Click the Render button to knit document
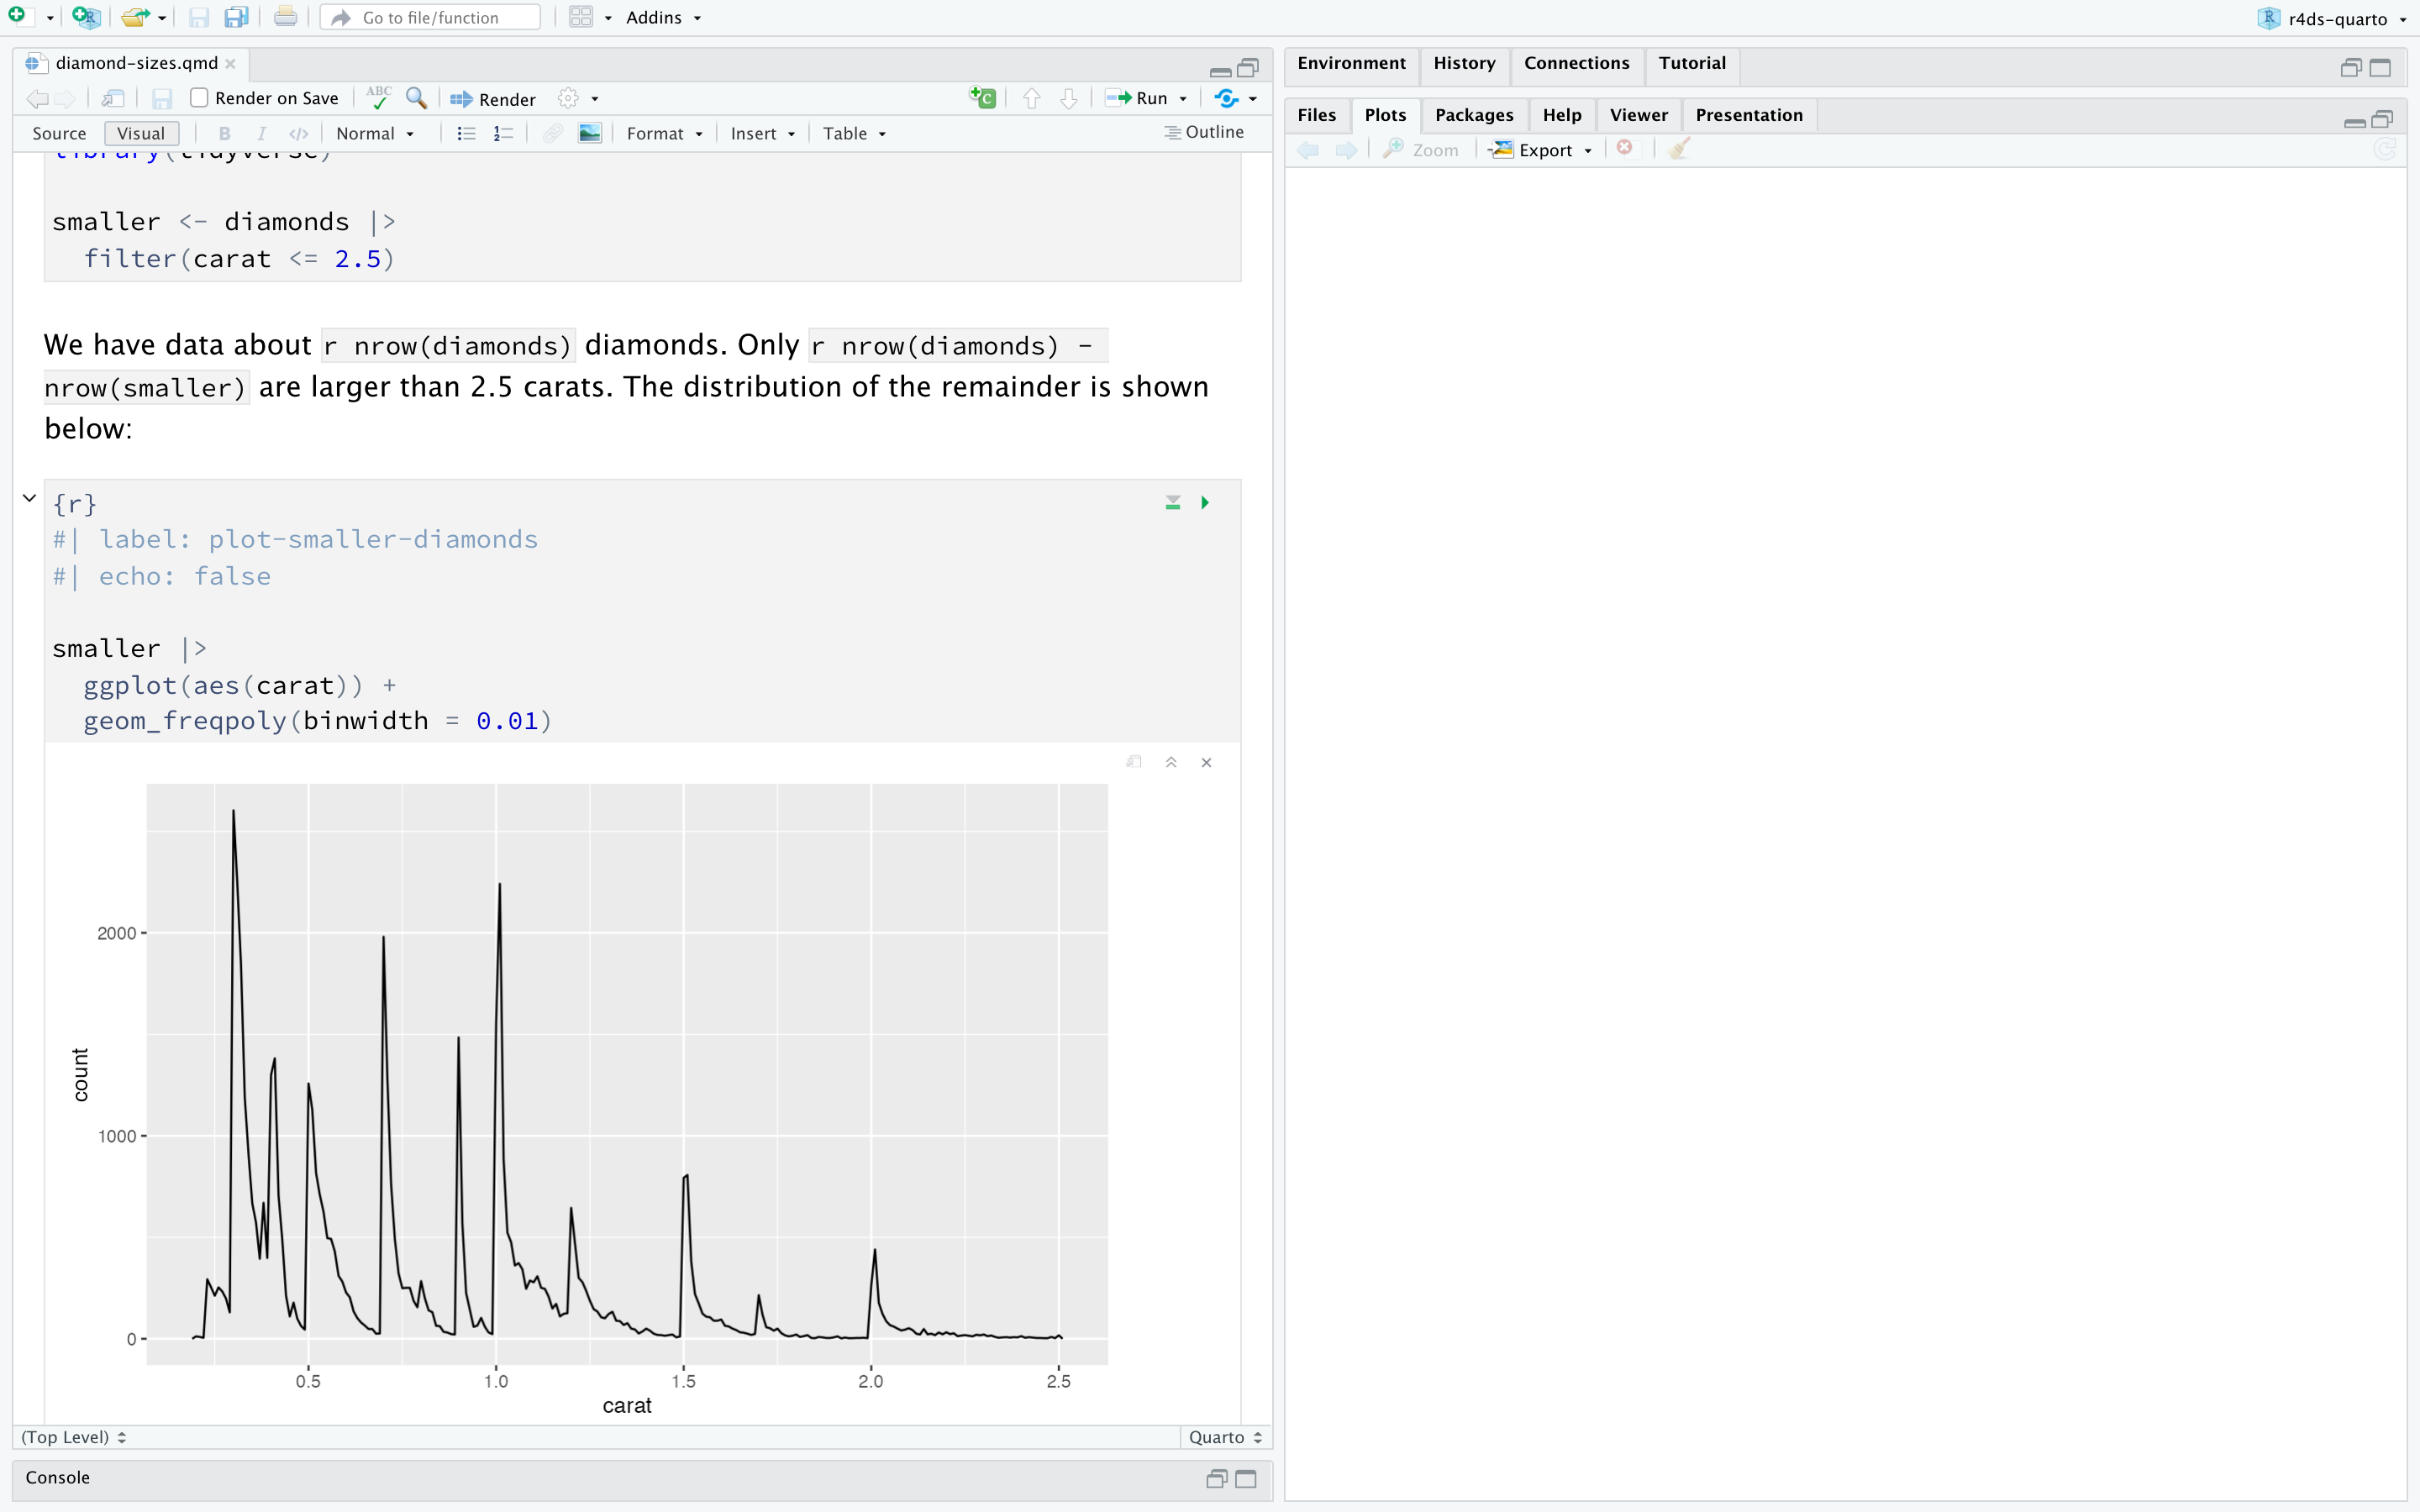The height and width of the screenshot is (1512, 2420). pos(495,99)
